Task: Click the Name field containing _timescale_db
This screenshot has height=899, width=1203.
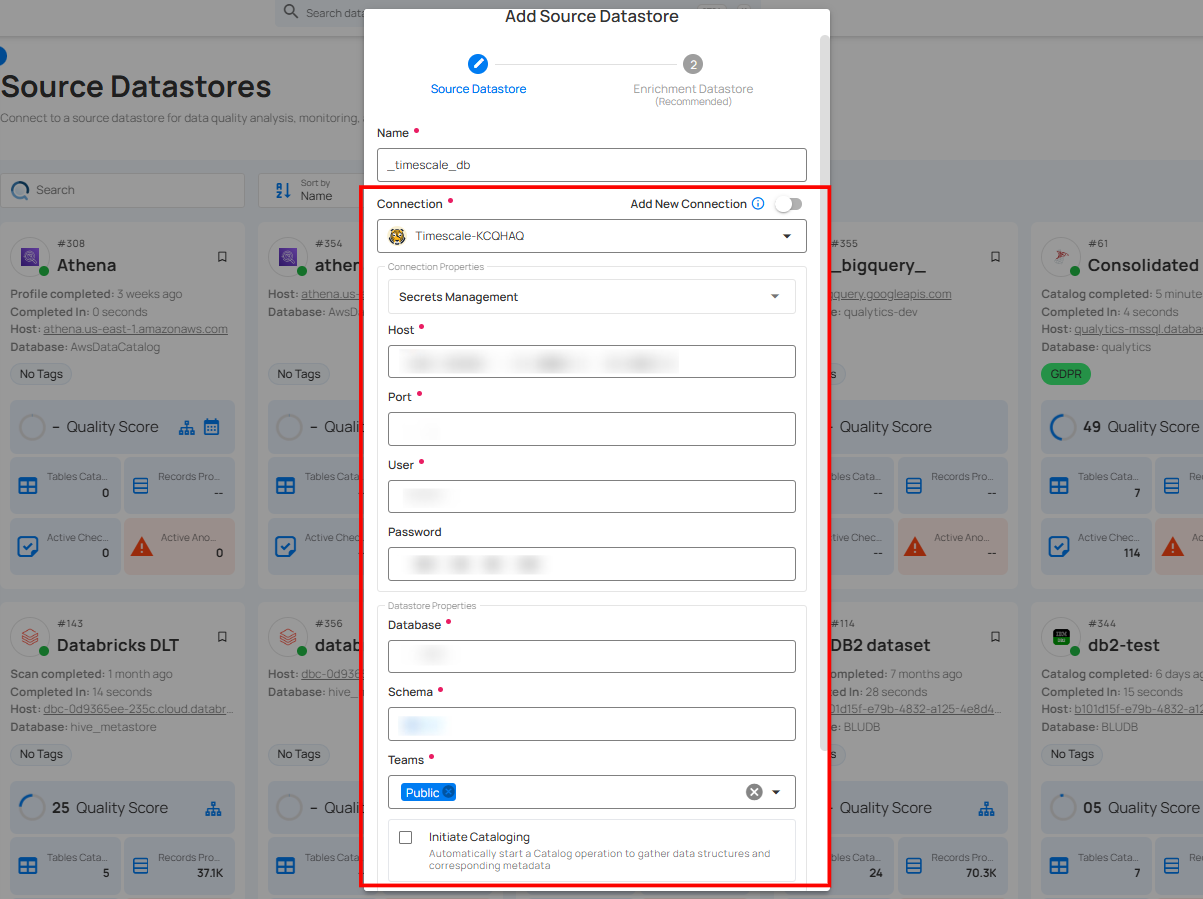Action: (x=591, y=164)
